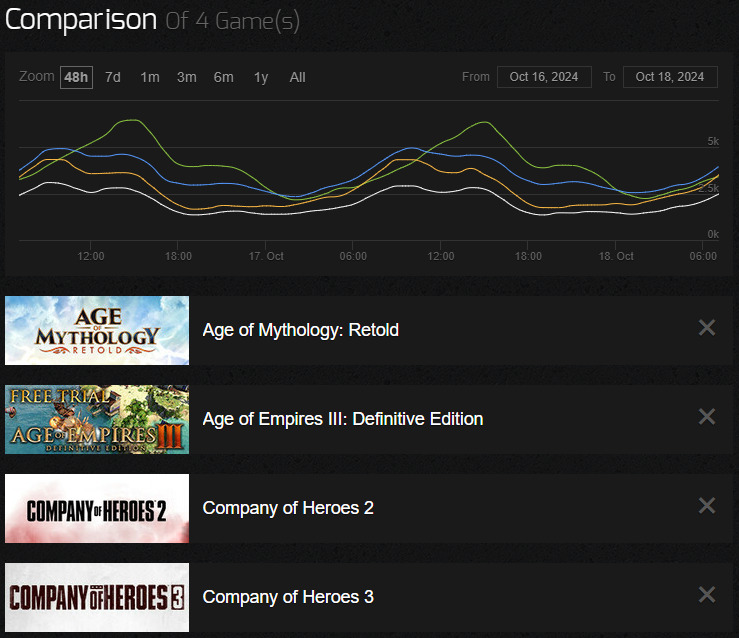Click the Company of Heroes 3 title

288,597
